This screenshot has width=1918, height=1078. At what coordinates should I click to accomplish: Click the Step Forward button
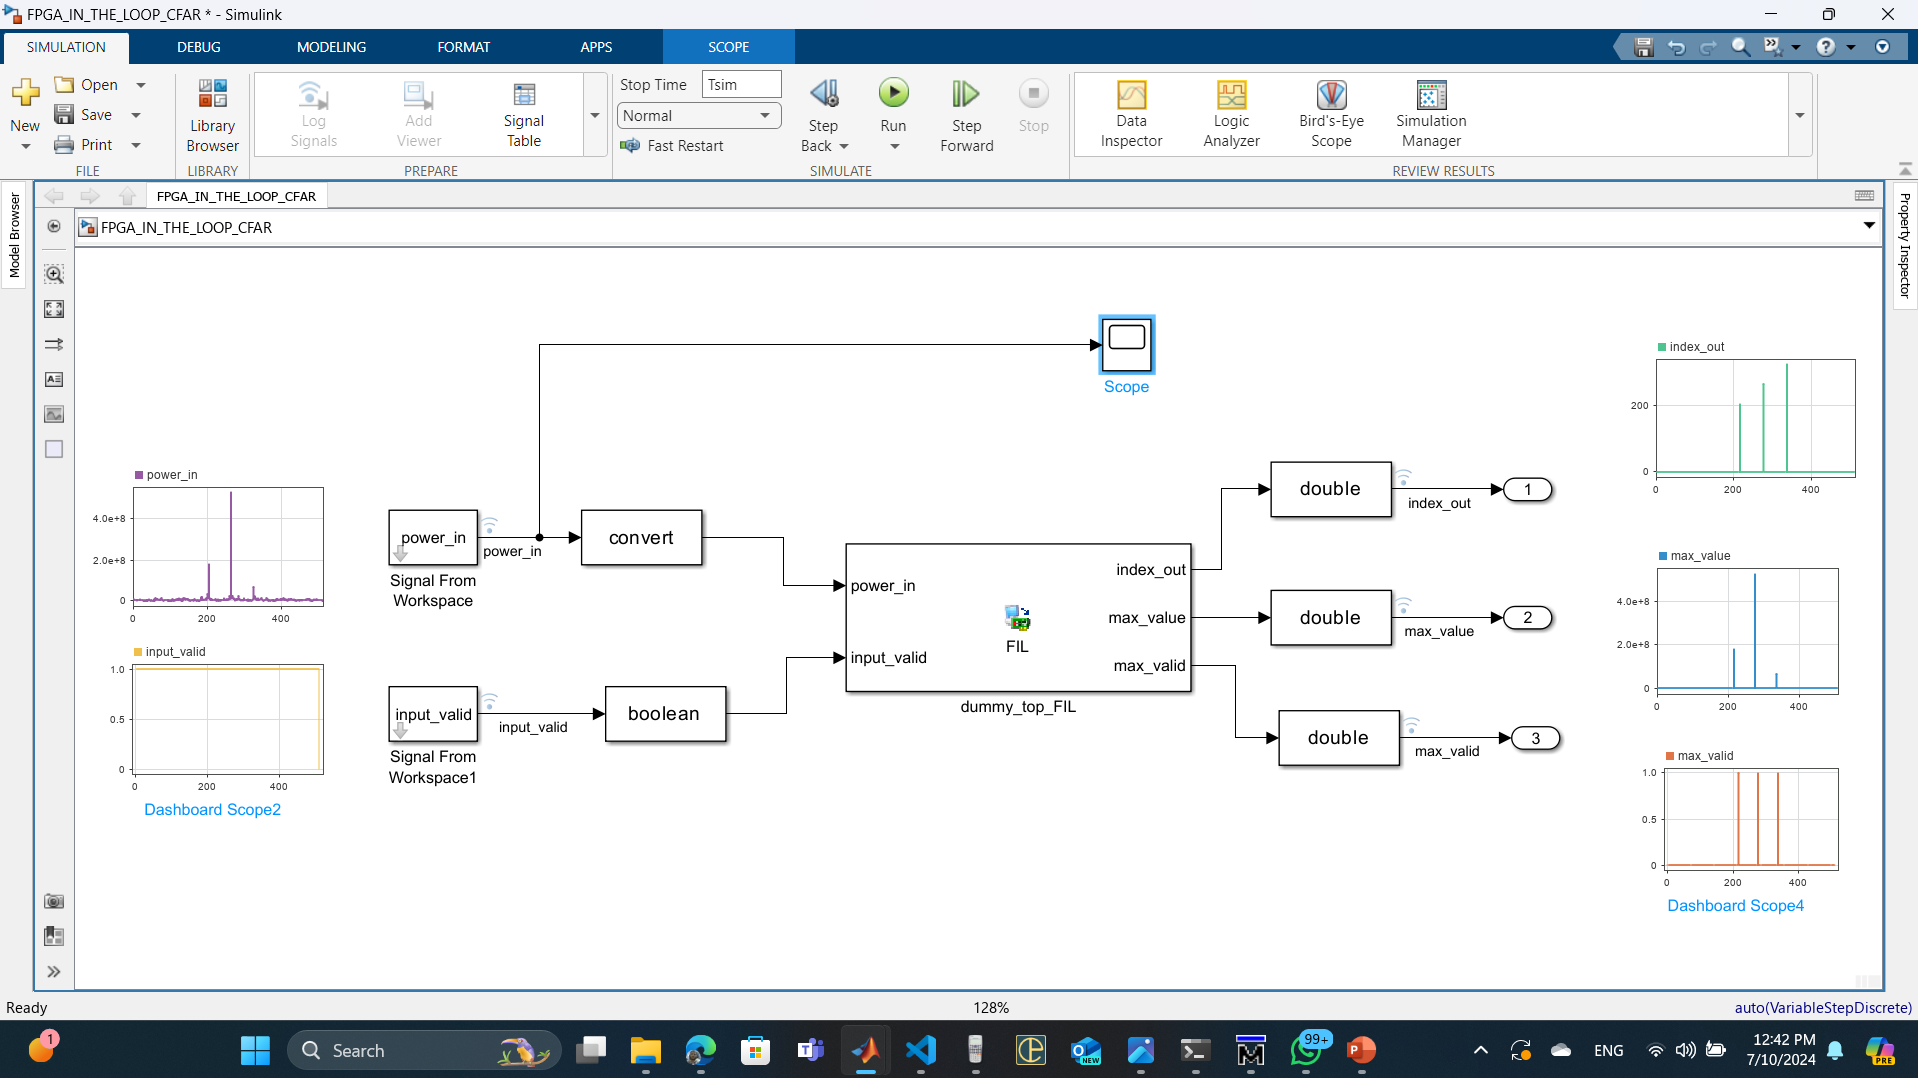click(966, 115)
